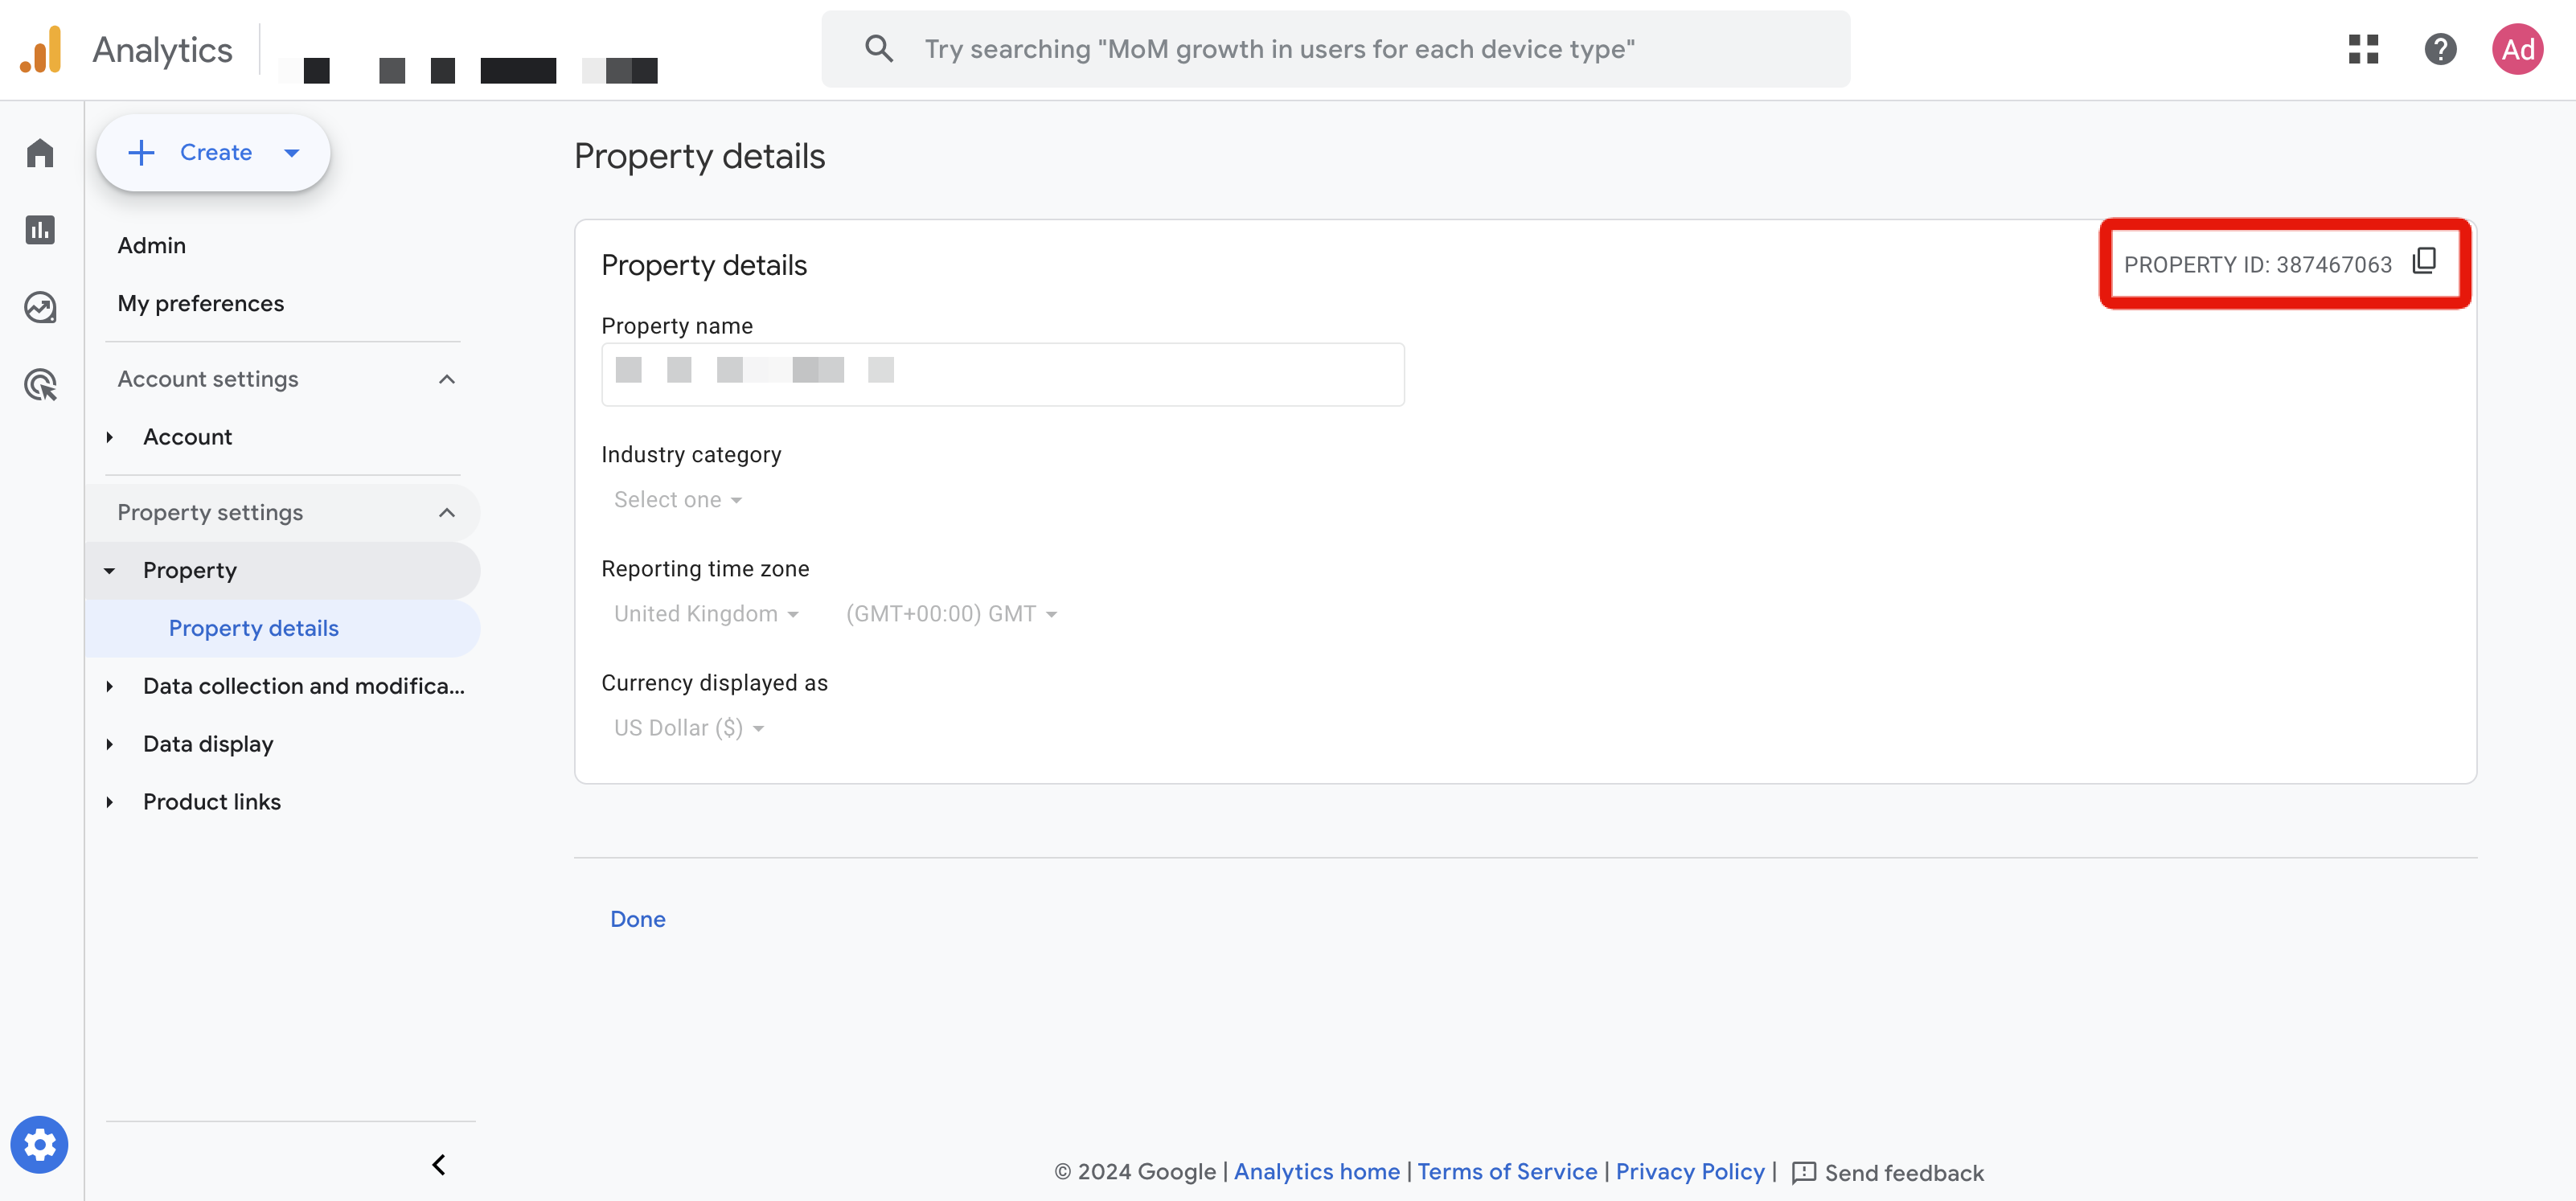The image size is (2576, 1201).
Task: Open the United Kingdom country dropdown
Action: pyautogui.click(x=706, y=614)
